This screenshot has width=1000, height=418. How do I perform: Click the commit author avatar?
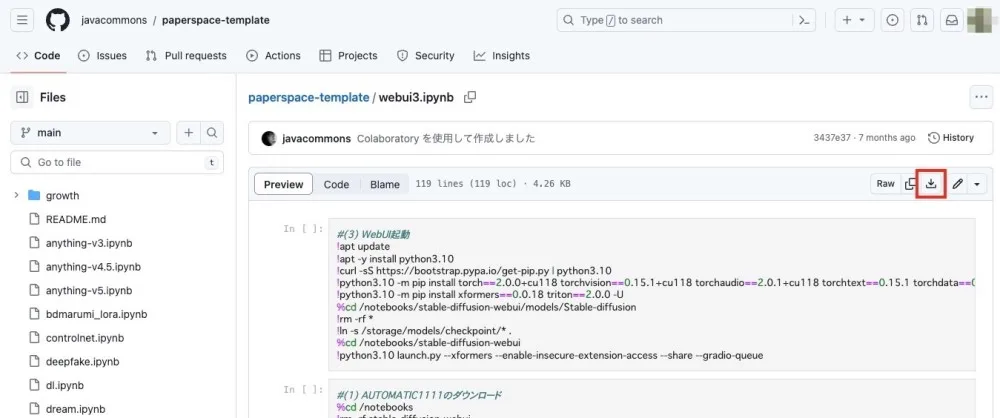[x=268, y=138]
